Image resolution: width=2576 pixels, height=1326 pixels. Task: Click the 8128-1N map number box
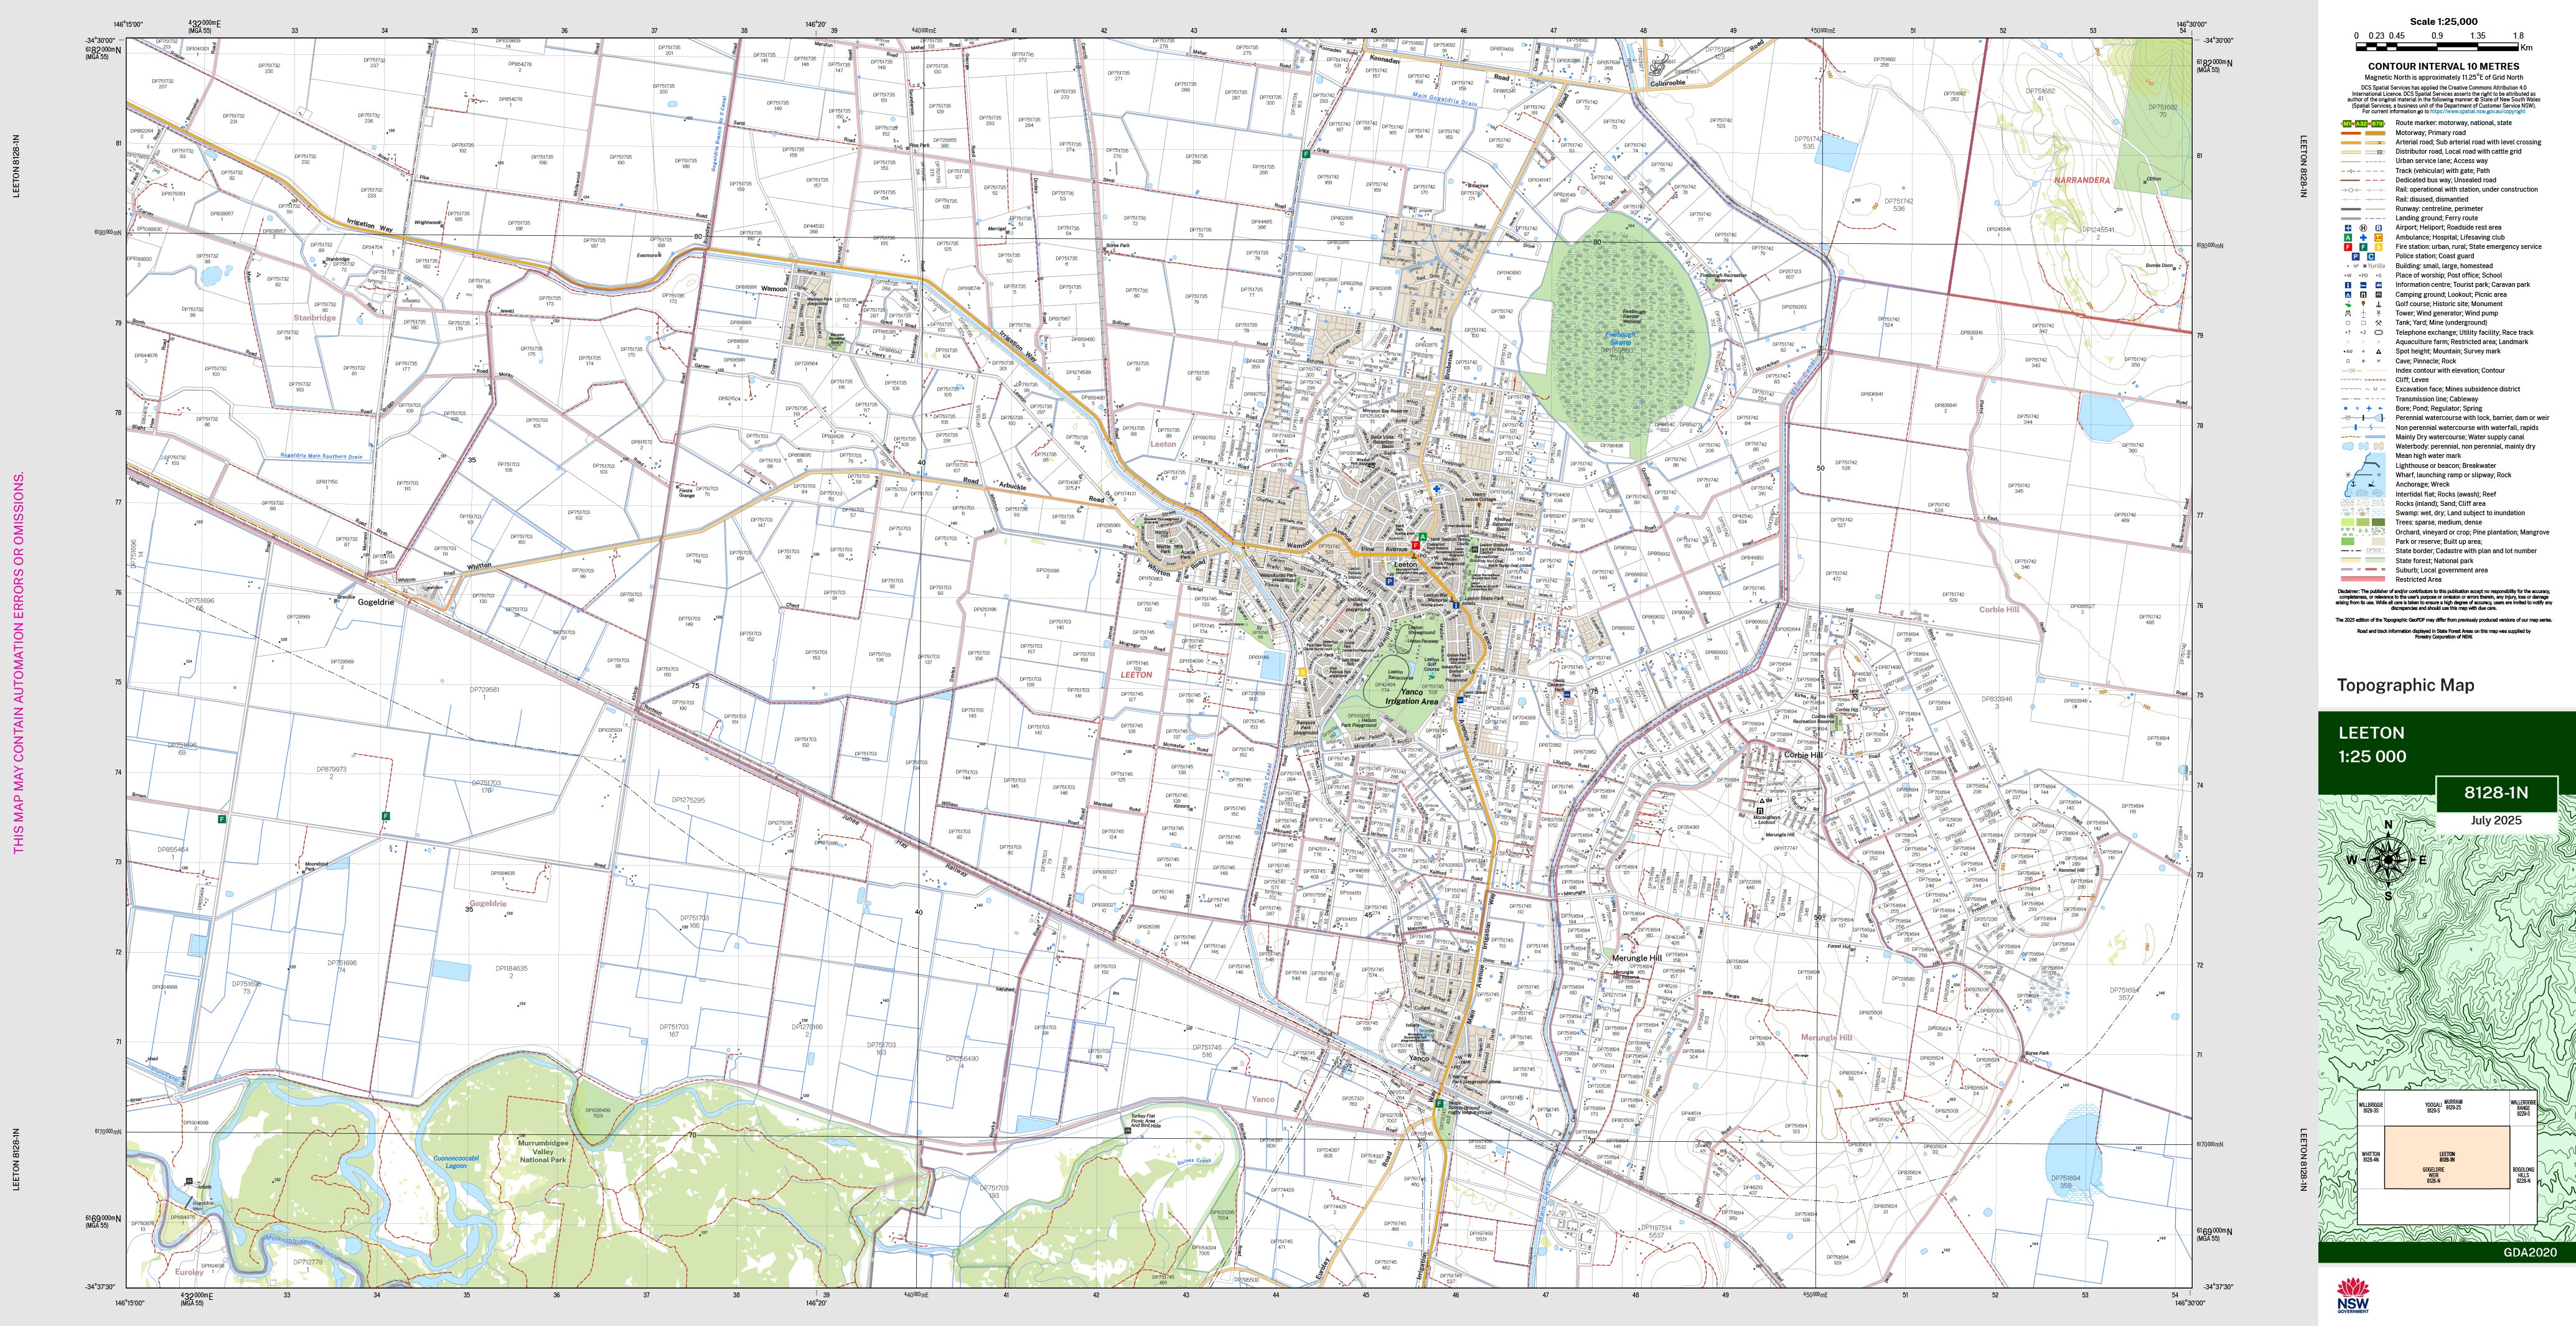coord(2496,793)
